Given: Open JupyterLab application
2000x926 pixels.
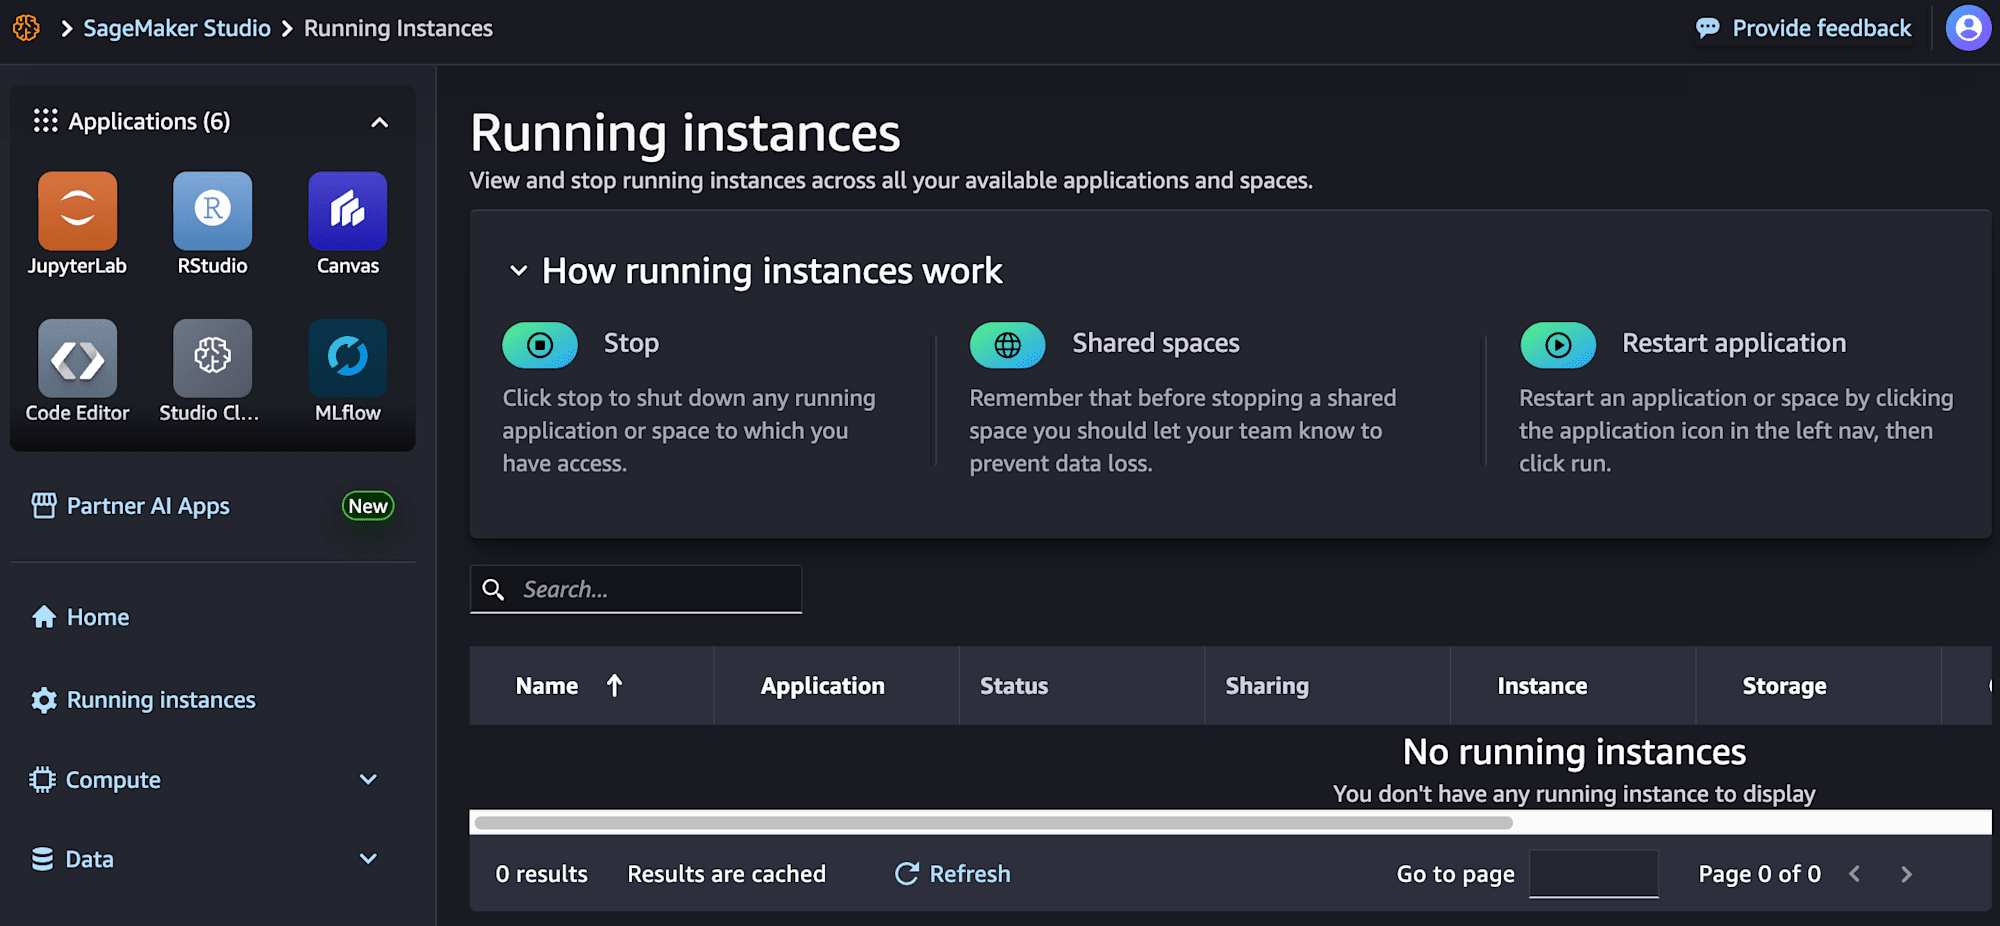Looking at the screenshot, I should [77, 224].
